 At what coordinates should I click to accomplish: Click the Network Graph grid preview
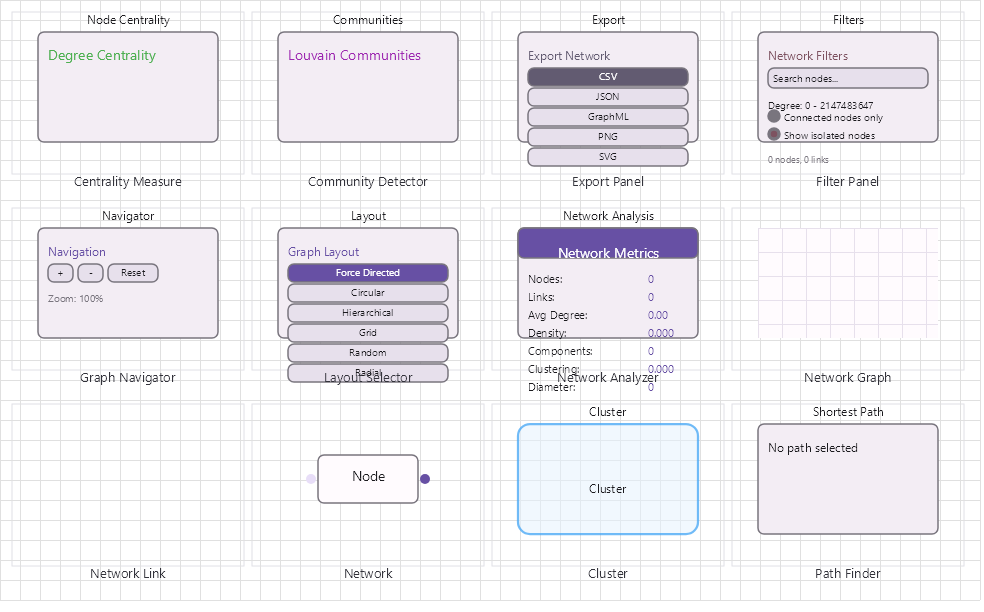point(848,283)
